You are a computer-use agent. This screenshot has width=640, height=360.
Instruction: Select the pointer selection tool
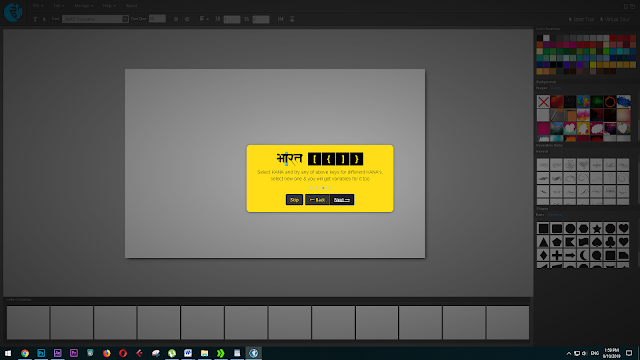44,19
